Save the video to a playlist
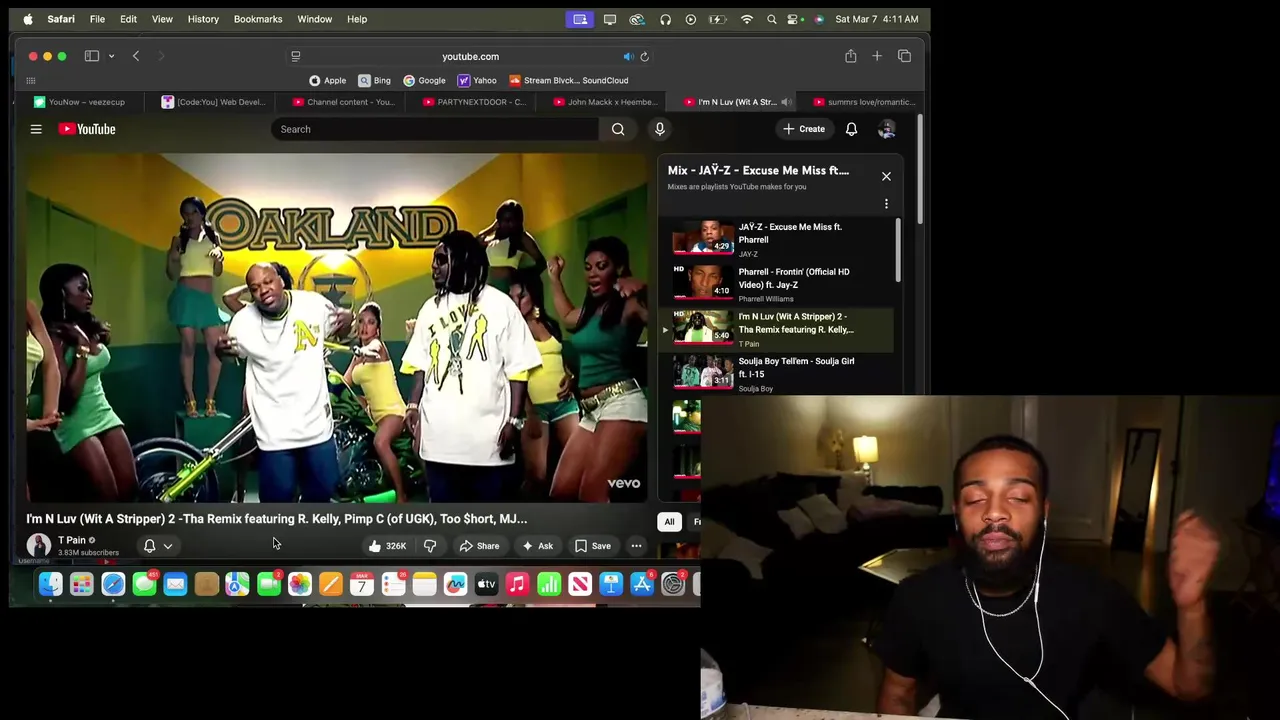This screenshot has height=720, width=1280. pyautogui.click(x=592, y=546)
